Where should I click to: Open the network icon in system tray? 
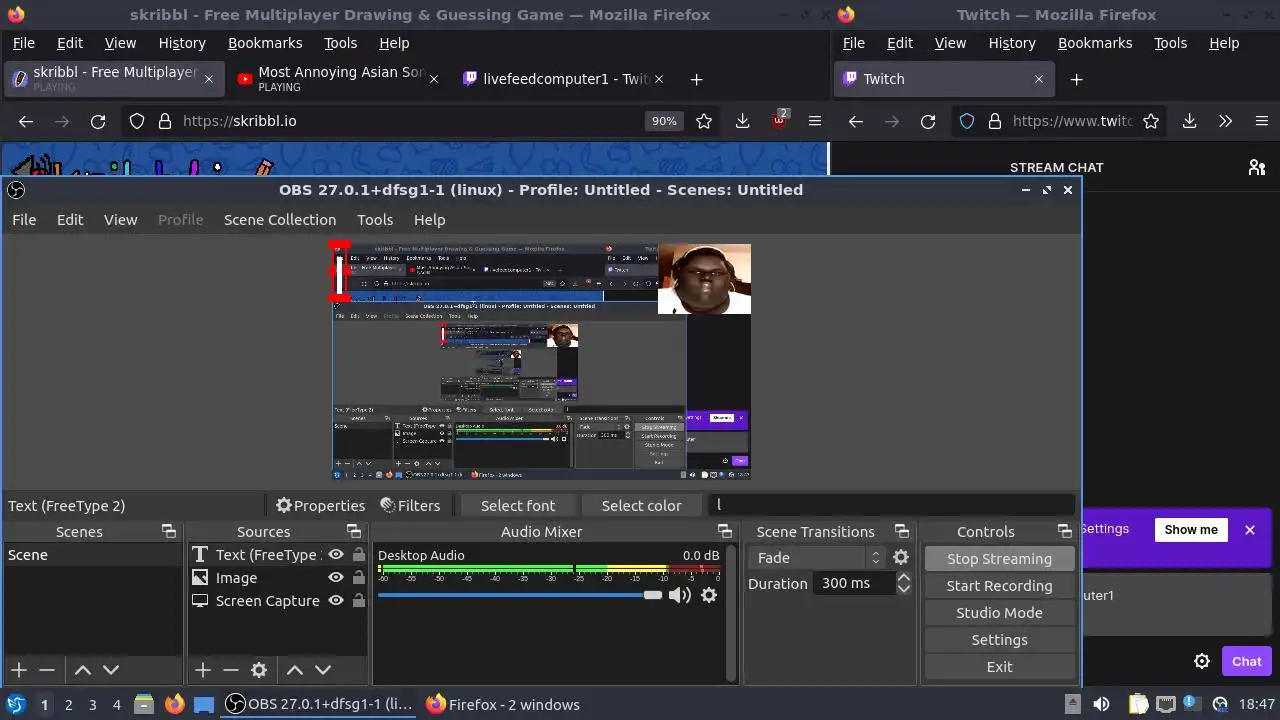pos(1165,704)
